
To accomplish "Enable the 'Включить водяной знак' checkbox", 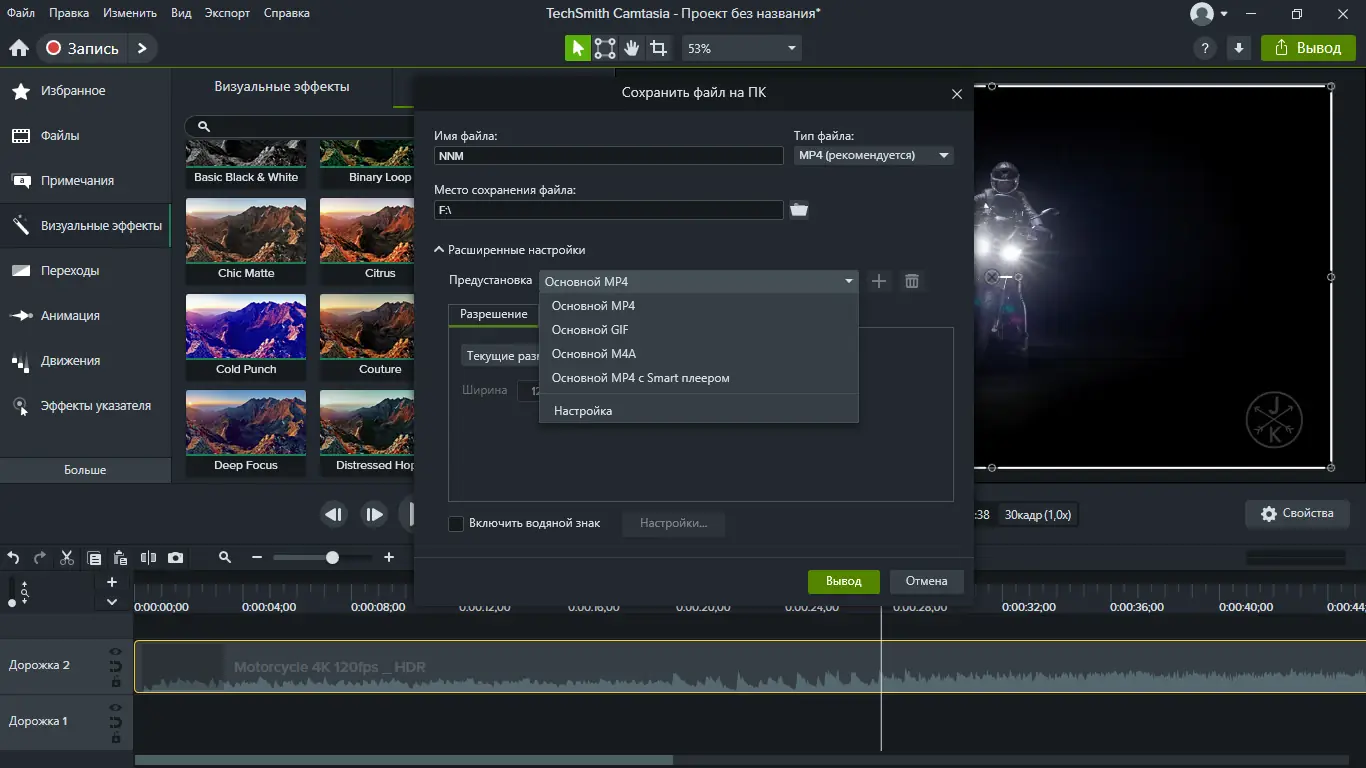I will [x=456, y=523].
